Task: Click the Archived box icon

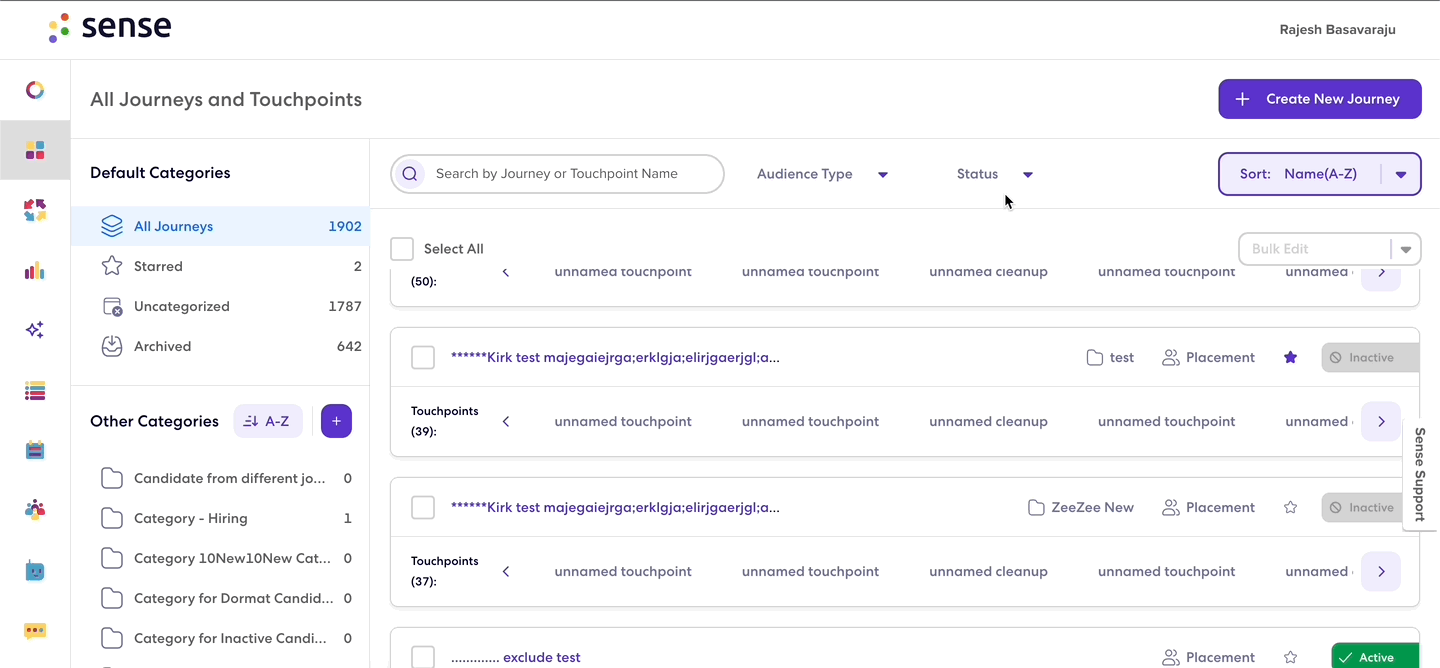Action: pos(112,346)
